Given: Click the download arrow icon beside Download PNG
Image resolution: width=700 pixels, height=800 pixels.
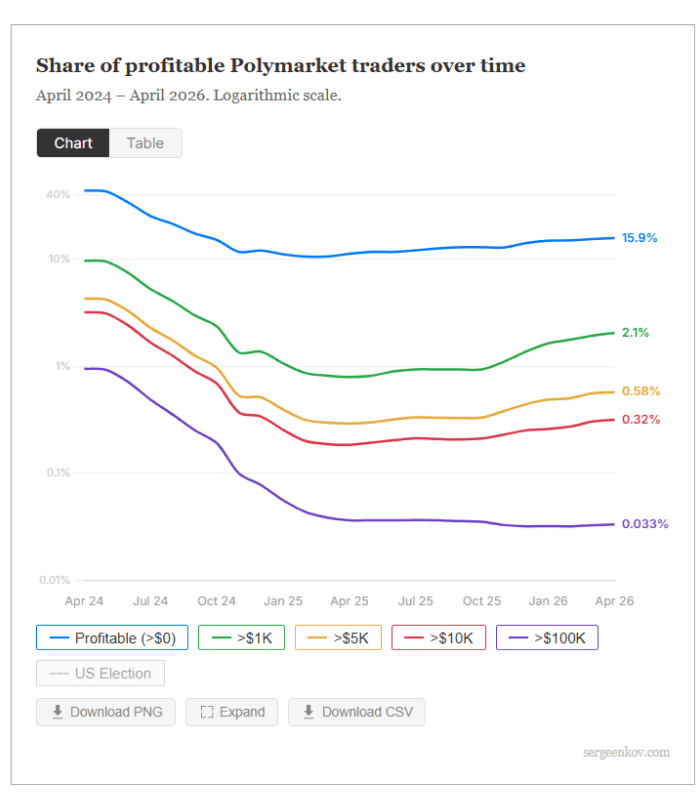Looking at the screenshot, I should click(58, 712).
